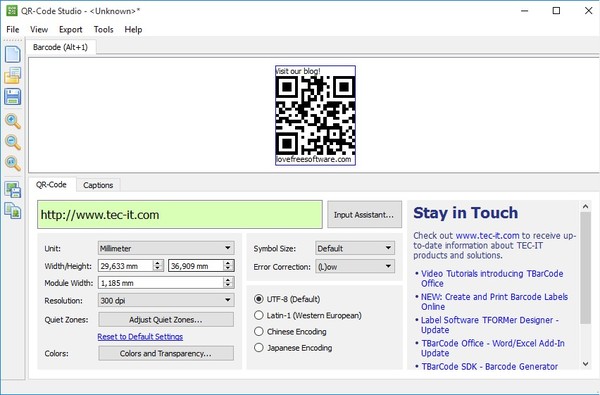
Task: Zoom in with the plus magnifier icon
Action: click(13, 121)
